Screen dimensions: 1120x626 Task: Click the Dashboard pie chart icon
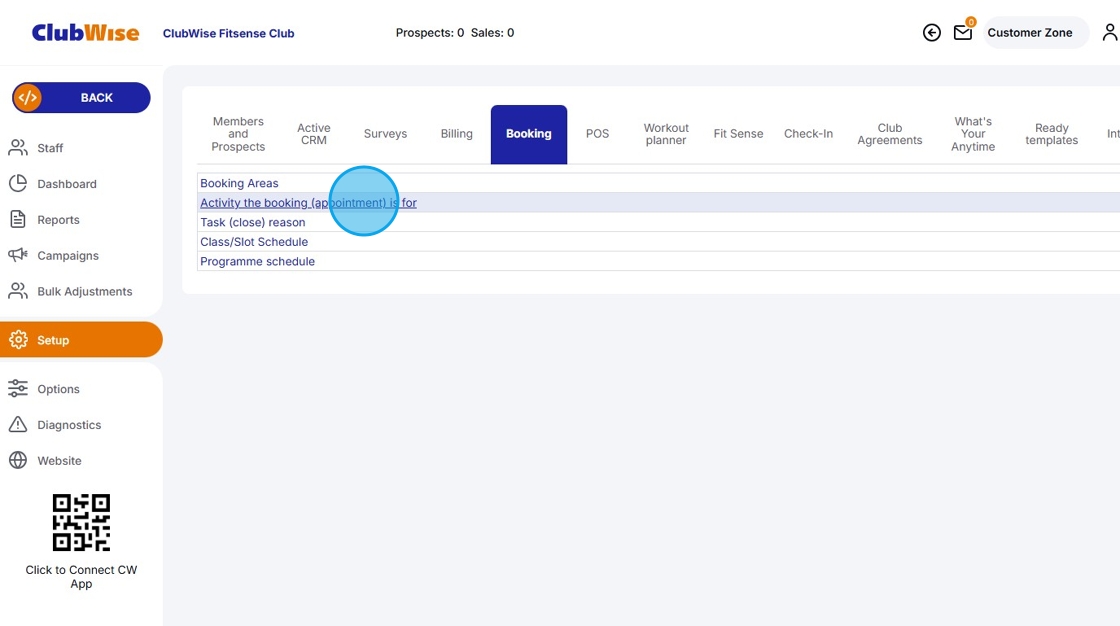pyautogui.click(x=18, y=184)
